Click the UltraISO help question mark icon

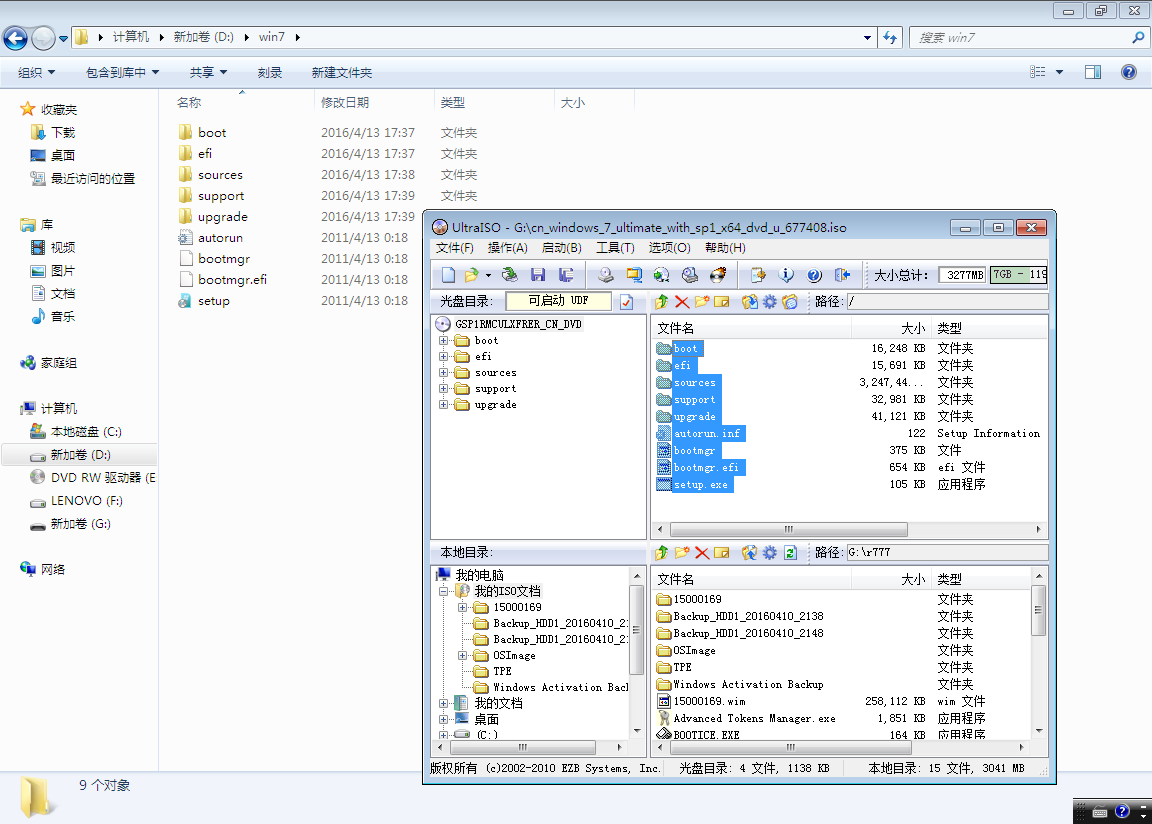pos(814,275)
